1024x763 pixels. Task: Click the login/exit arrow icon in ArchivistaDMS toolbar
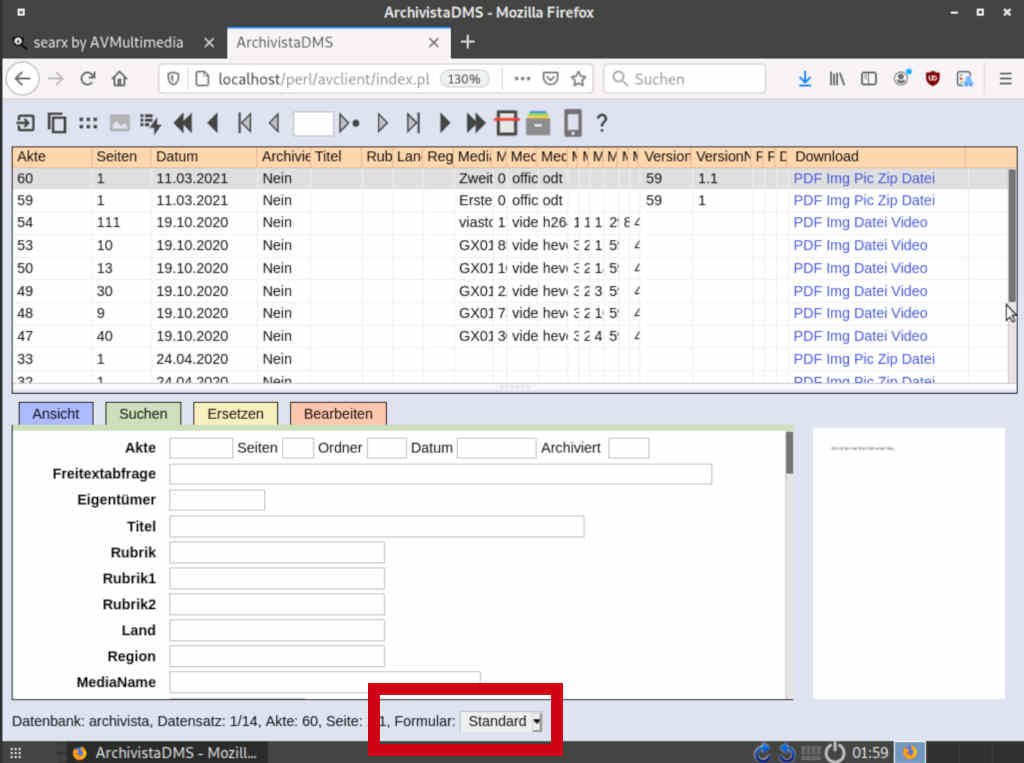(25, 123)
